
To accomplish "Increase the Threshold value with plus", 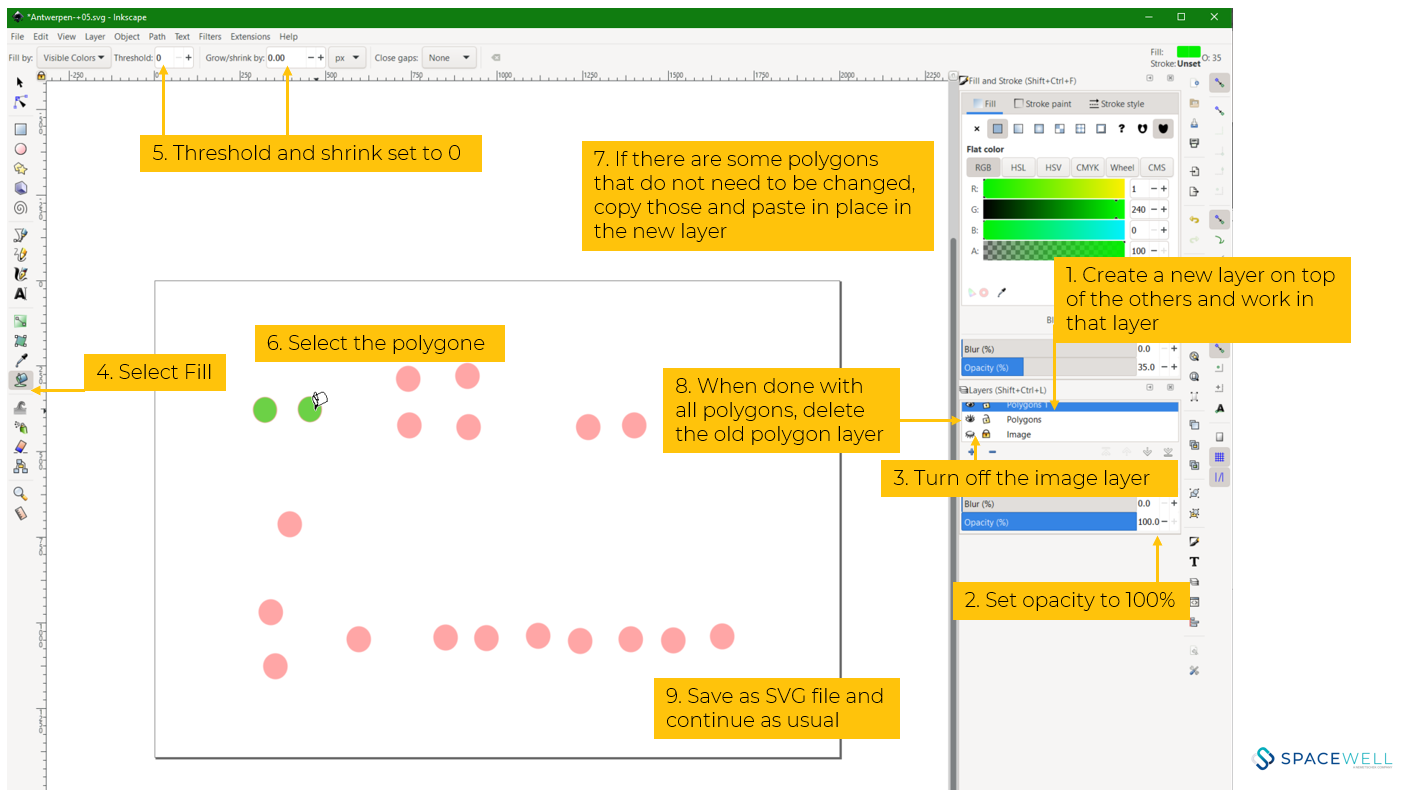I will tap(188, 58).
